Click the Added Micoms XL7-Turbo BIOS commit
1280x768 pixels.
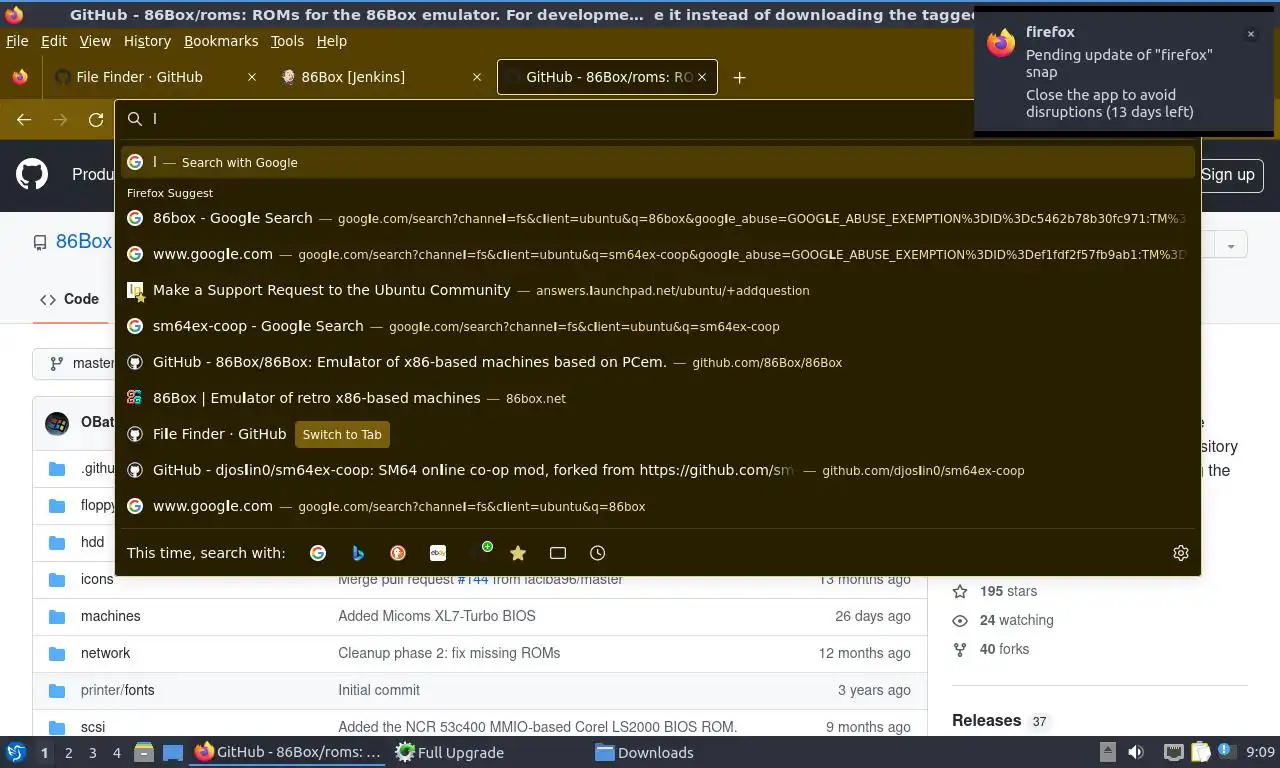click(437, 616)
